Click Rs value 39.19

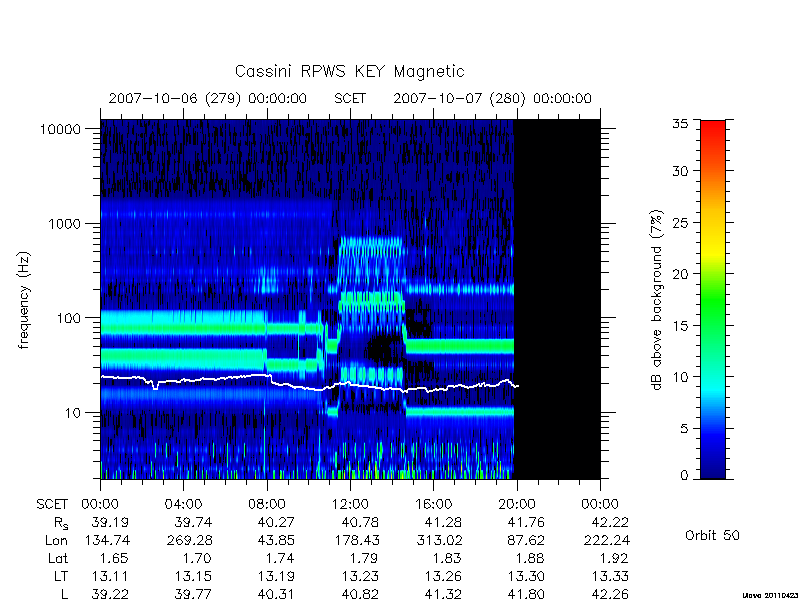110,522
